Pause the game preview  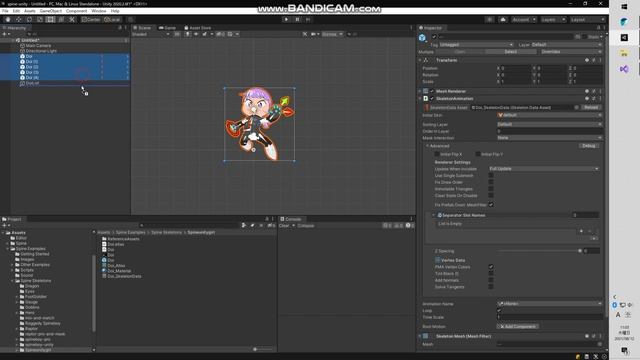[297, 19]
